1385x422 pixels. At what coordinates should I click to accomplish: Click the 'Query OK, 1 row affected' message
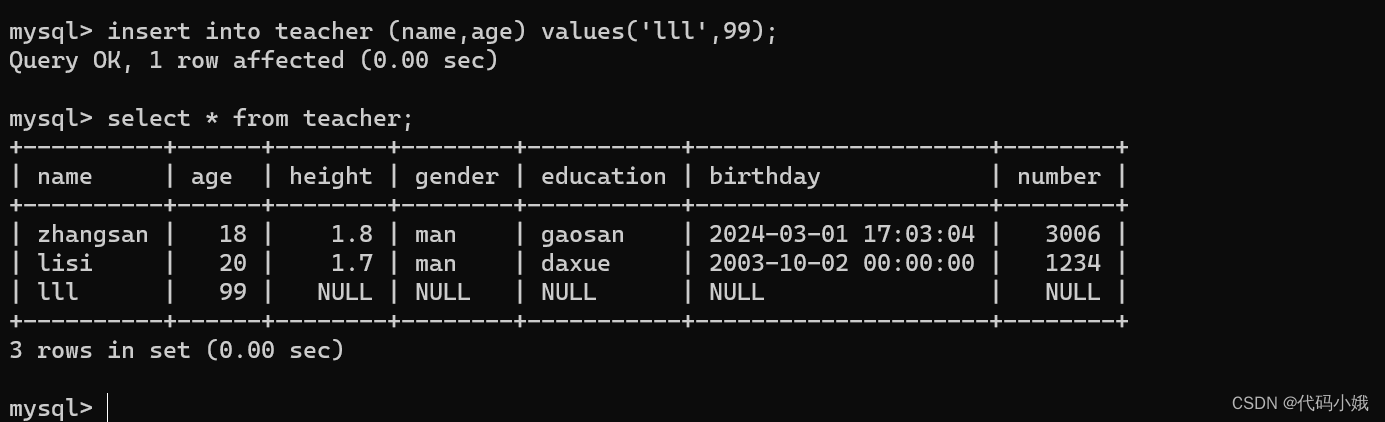point(253,60)
